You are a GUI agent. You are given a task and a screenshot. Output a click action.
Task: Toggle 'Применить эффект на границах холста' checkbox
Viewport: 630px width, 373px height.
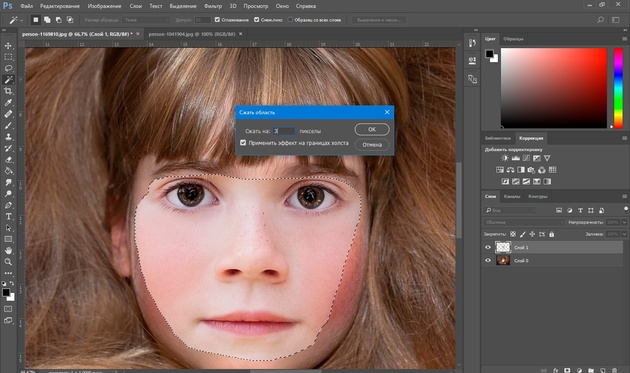click(x=243, y=143)
